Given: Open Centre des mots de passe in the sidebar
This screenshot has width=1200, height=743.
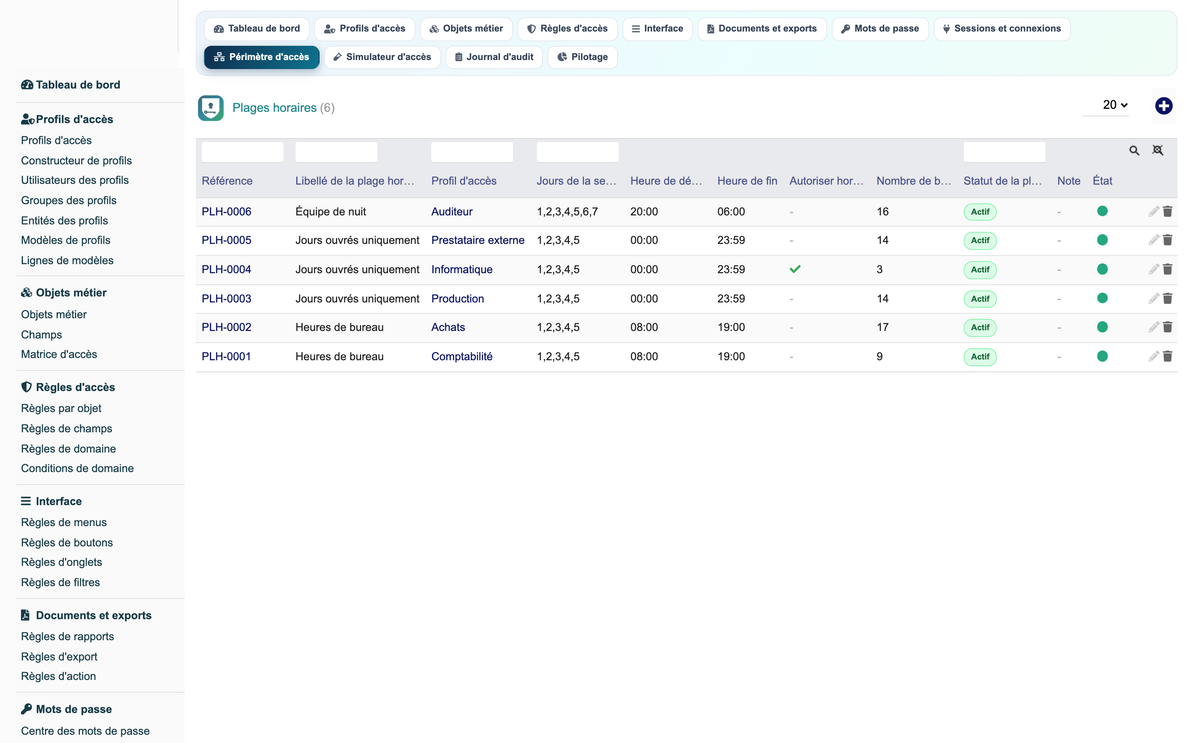Looking at the screenshot, I should (85, 731).
